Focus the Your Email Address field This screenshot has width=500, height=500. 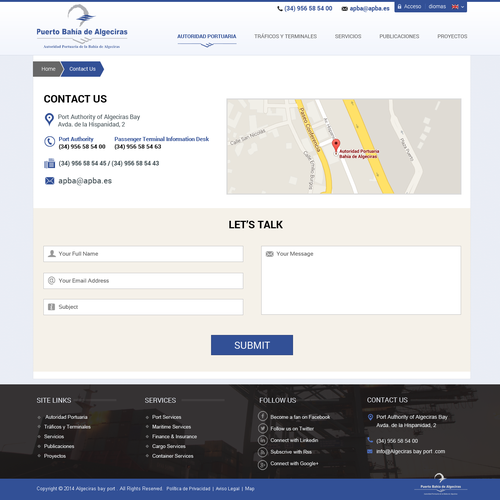(143, 281)
